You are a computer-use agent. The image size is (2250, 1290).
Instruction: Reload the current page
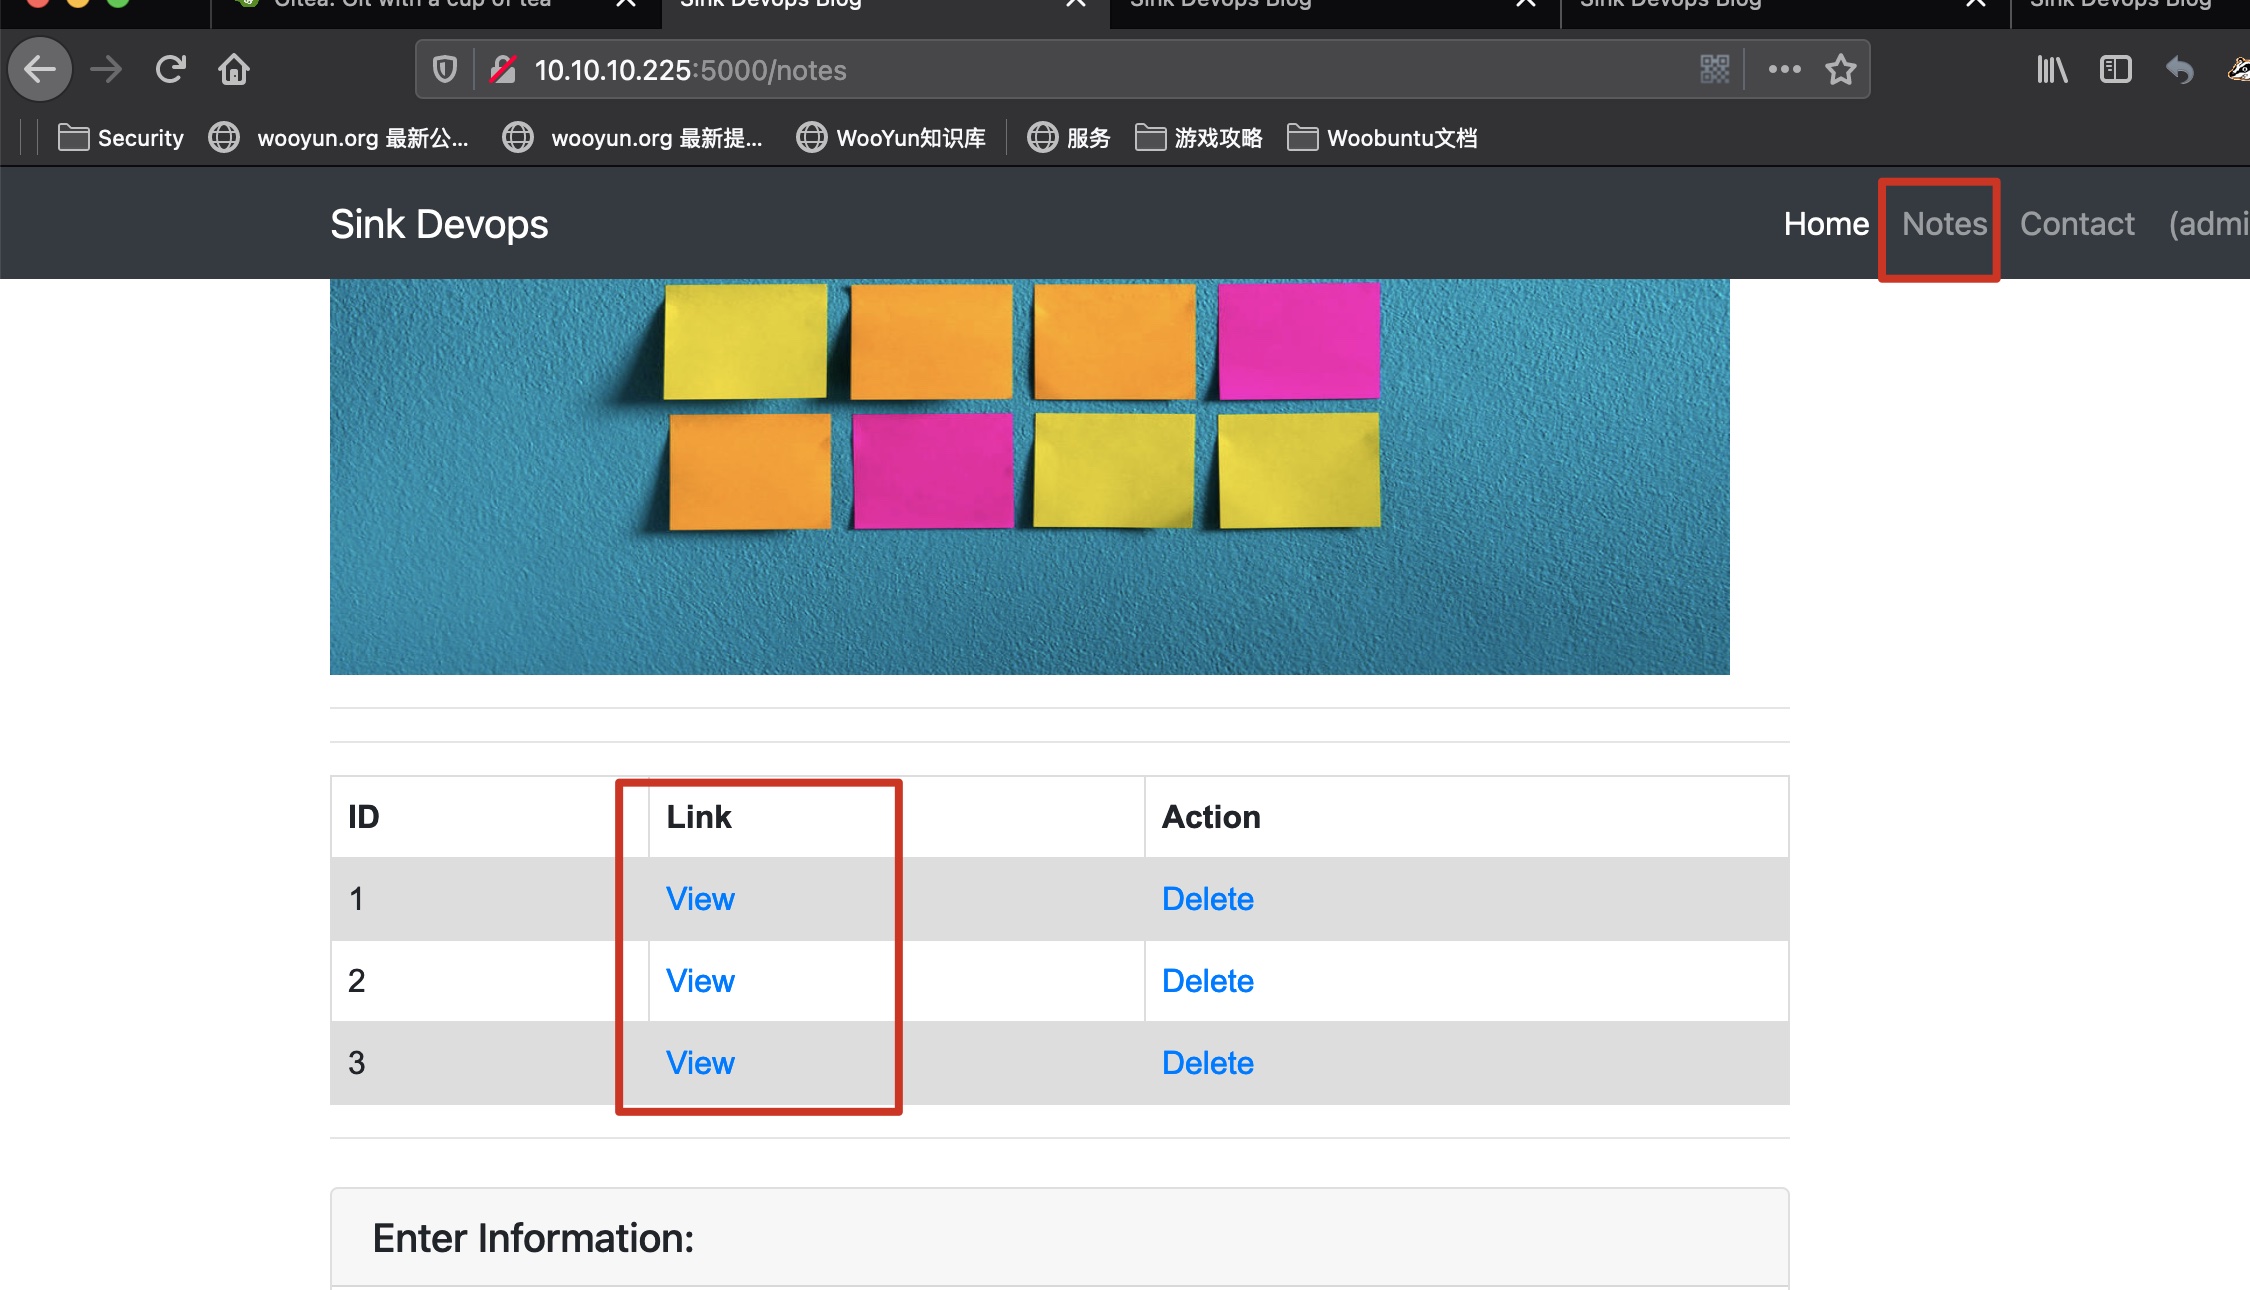(x=170, y=70)
